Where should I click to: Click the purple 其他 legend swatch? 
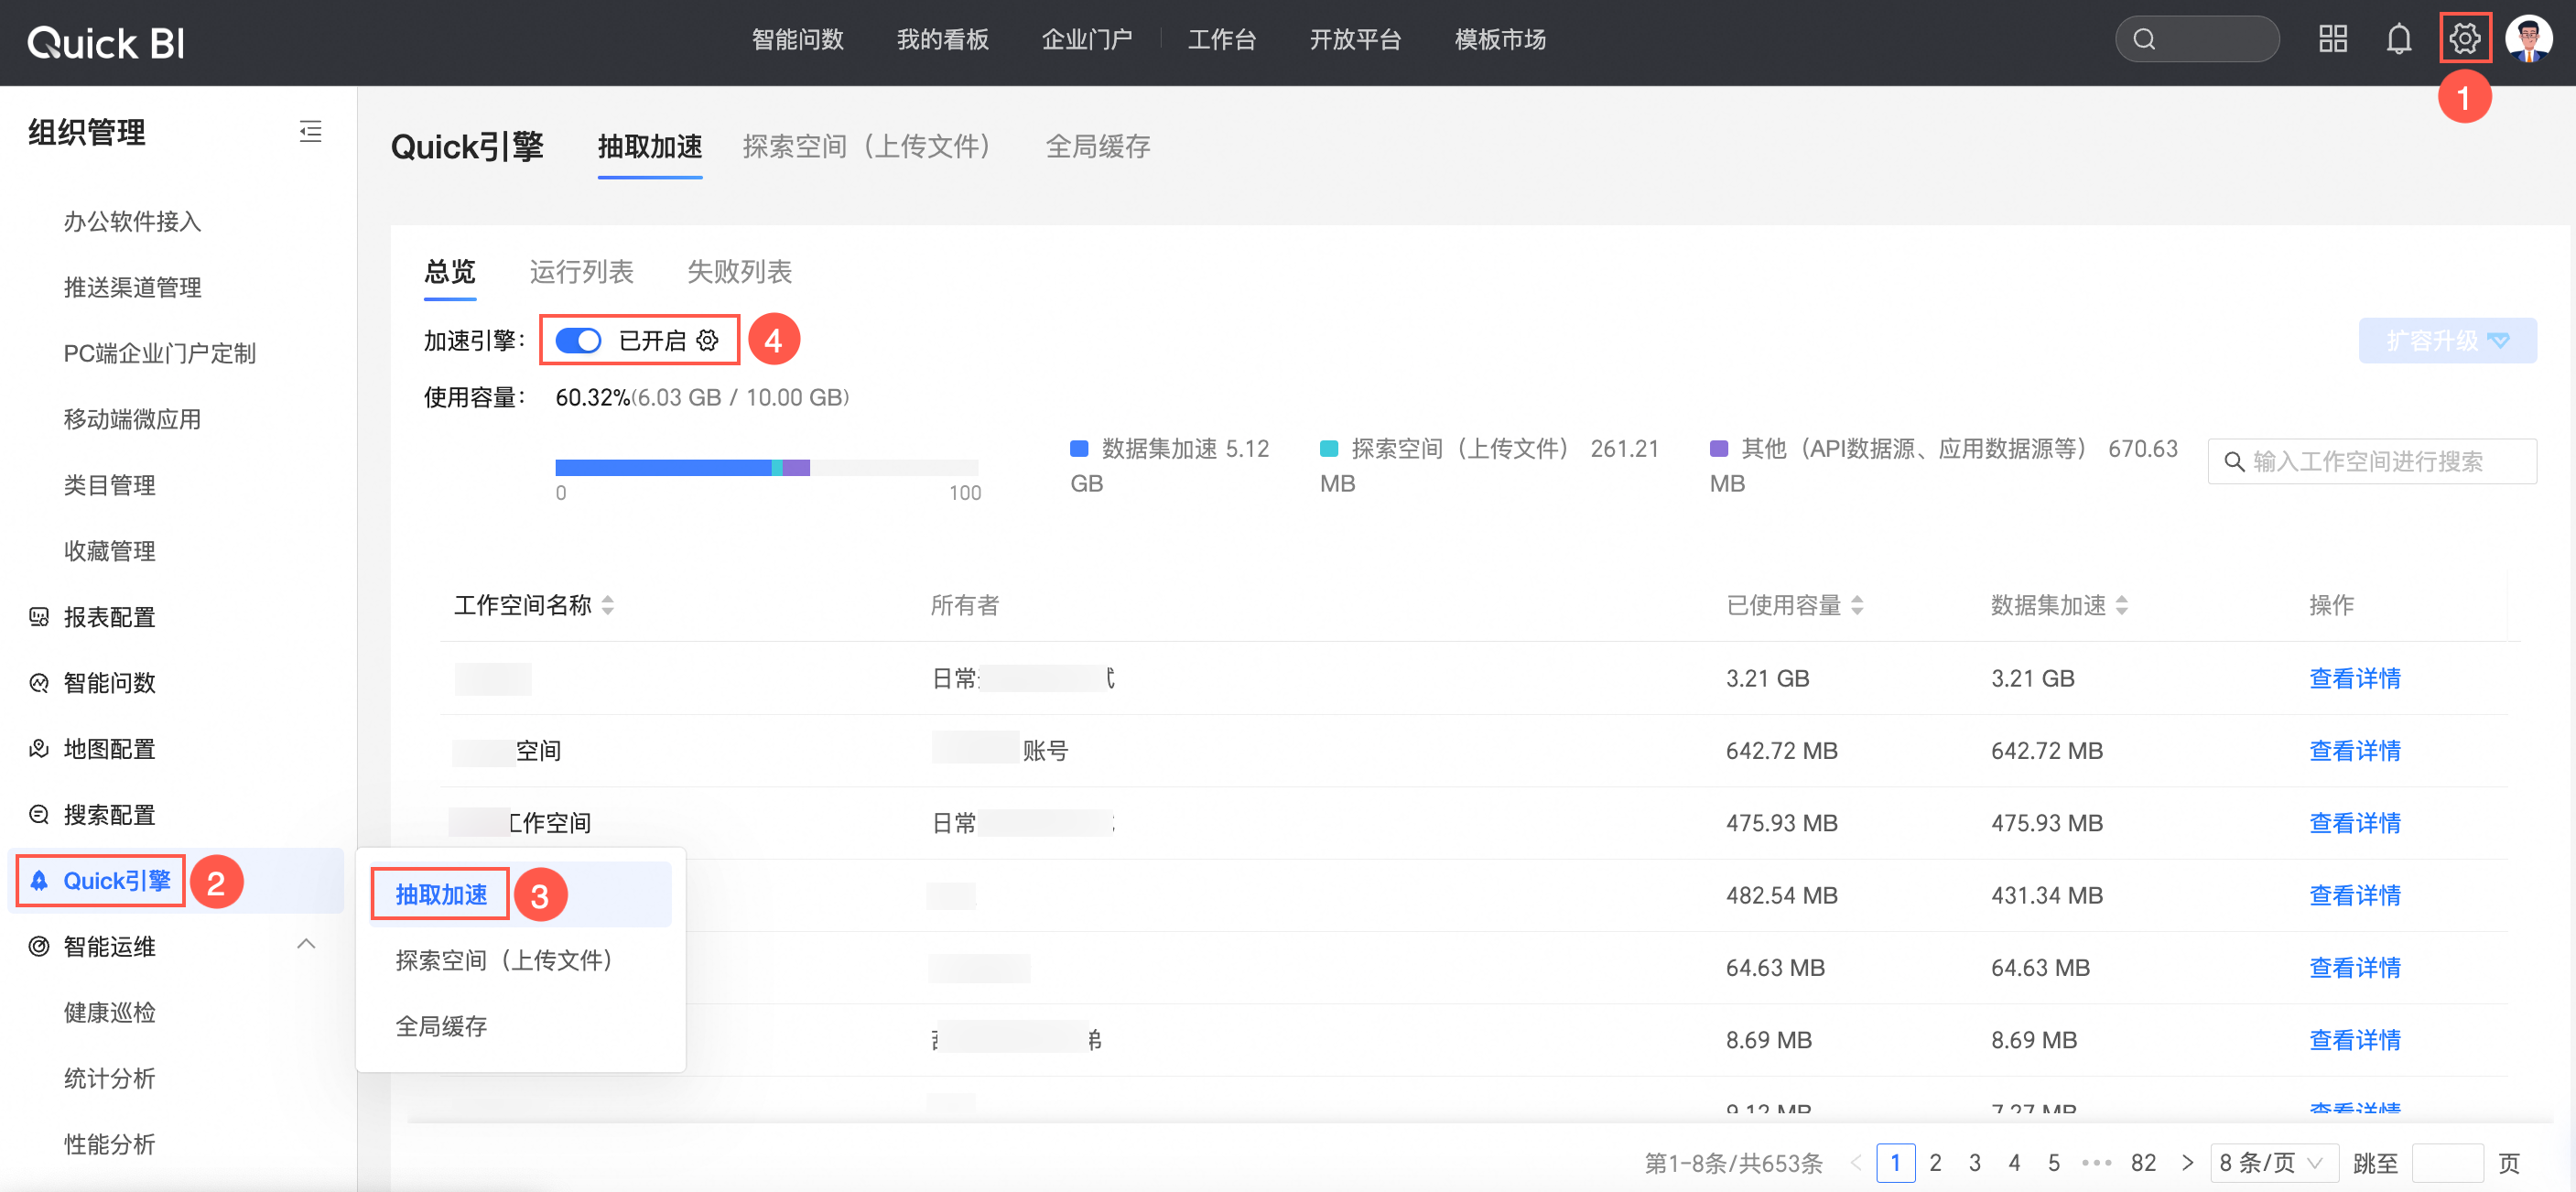[1719, 448]
